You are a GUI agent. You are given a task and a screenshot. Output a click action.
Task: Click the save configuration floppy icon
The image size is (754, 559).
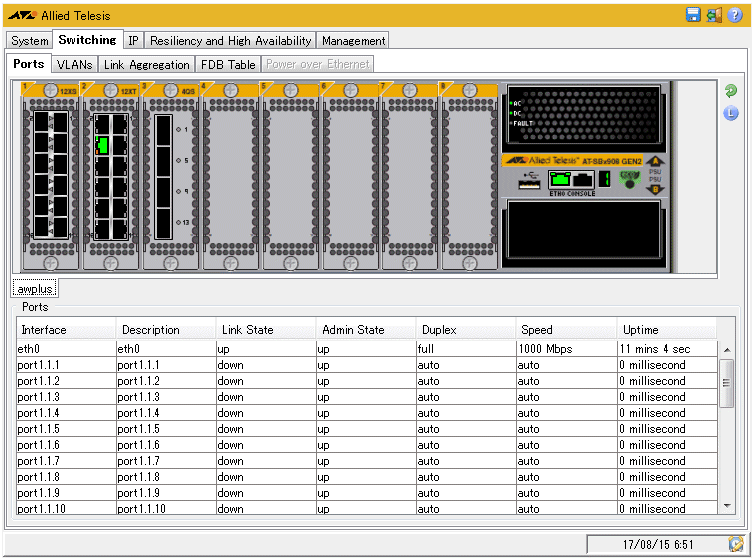click(693, 15)
